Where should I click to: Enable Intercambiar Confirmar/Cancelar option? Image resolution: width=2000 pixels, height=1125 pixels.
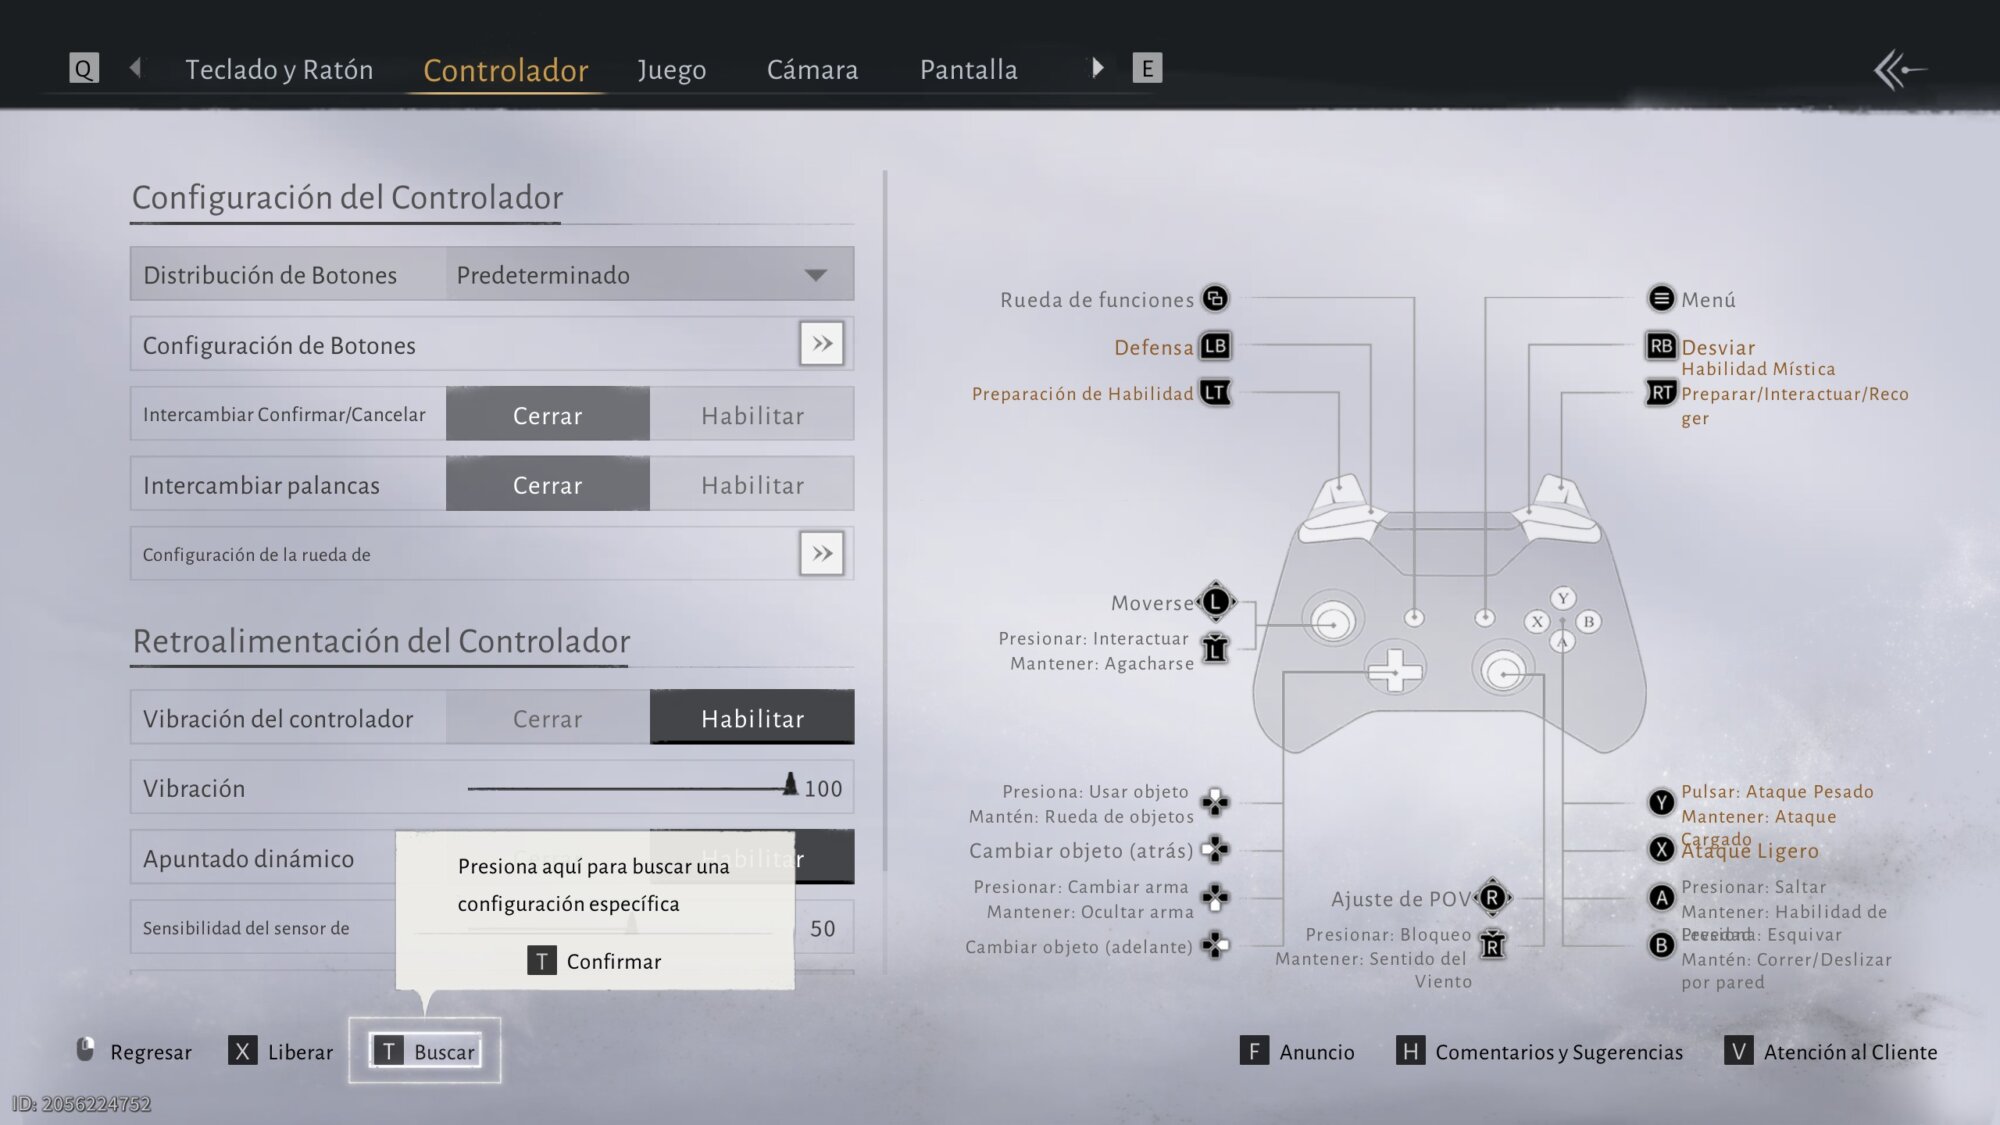coord(752,415)
